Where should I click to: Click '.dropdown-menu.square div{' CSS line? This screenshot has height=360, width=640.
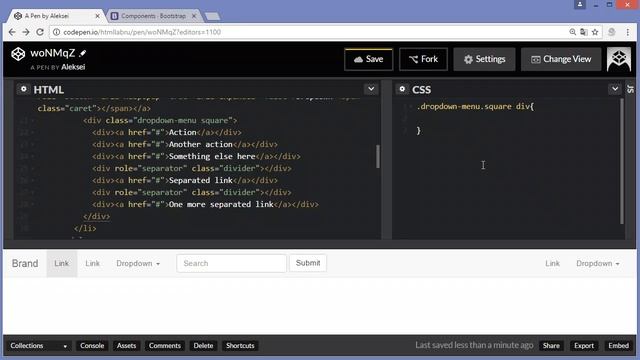click(x=476, y=107)
